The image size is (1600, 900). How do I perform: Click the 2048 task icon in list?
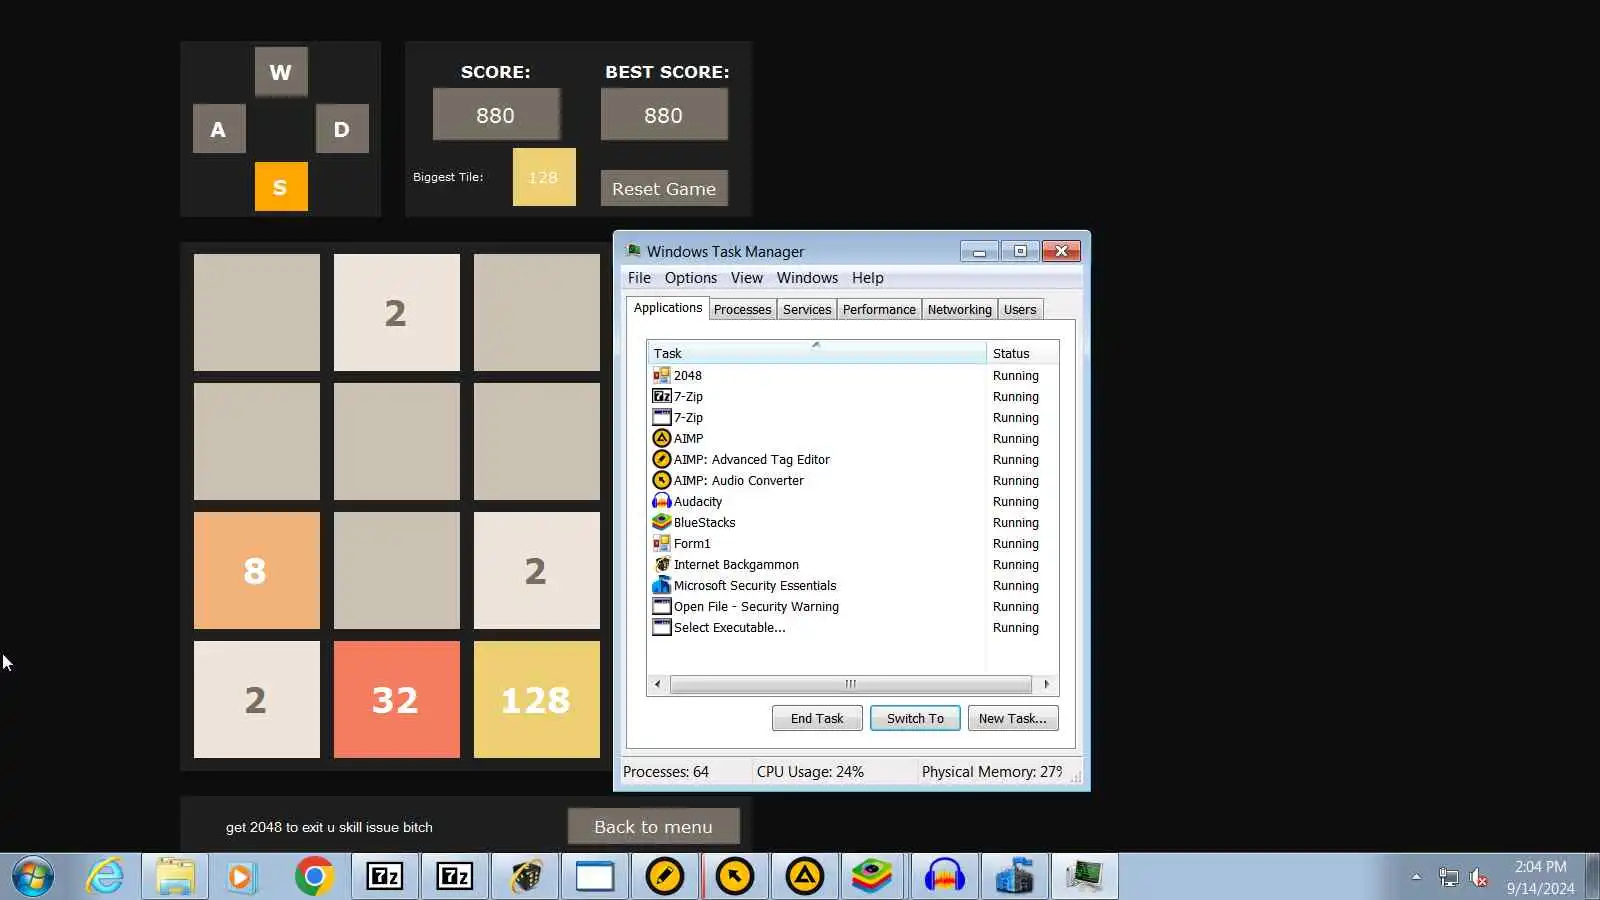[x=661, y=375]
